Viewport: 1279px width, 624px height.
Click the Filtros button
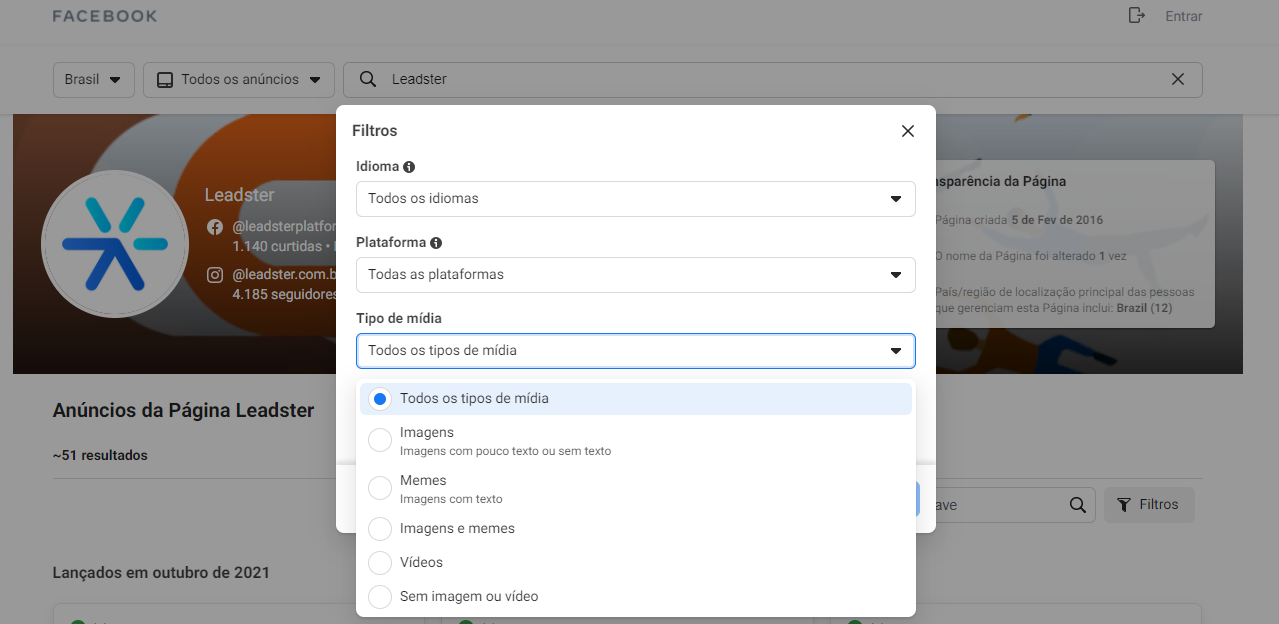1149,504
